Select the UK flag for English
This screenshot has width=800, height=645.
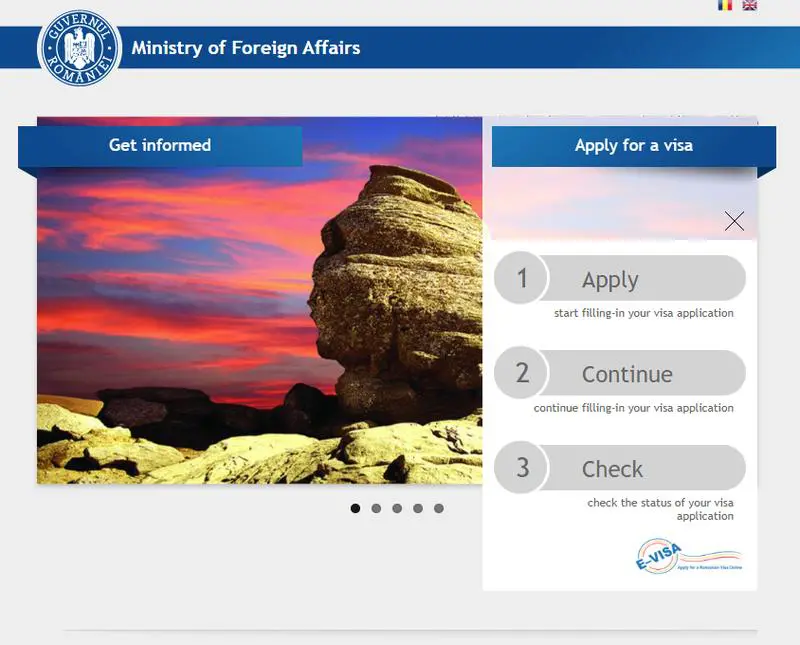749,5
